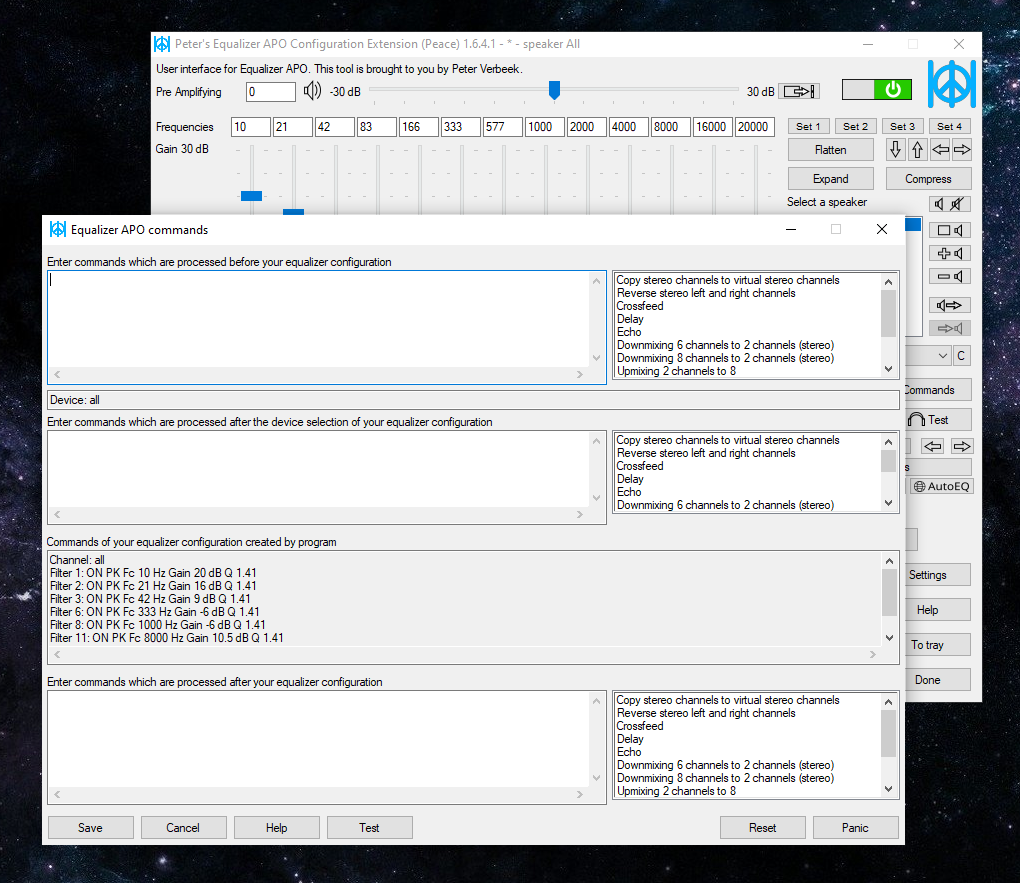This screenshot has width=1020, height=883.
Task: Click the Flatten button
Action: coord(831,150)
